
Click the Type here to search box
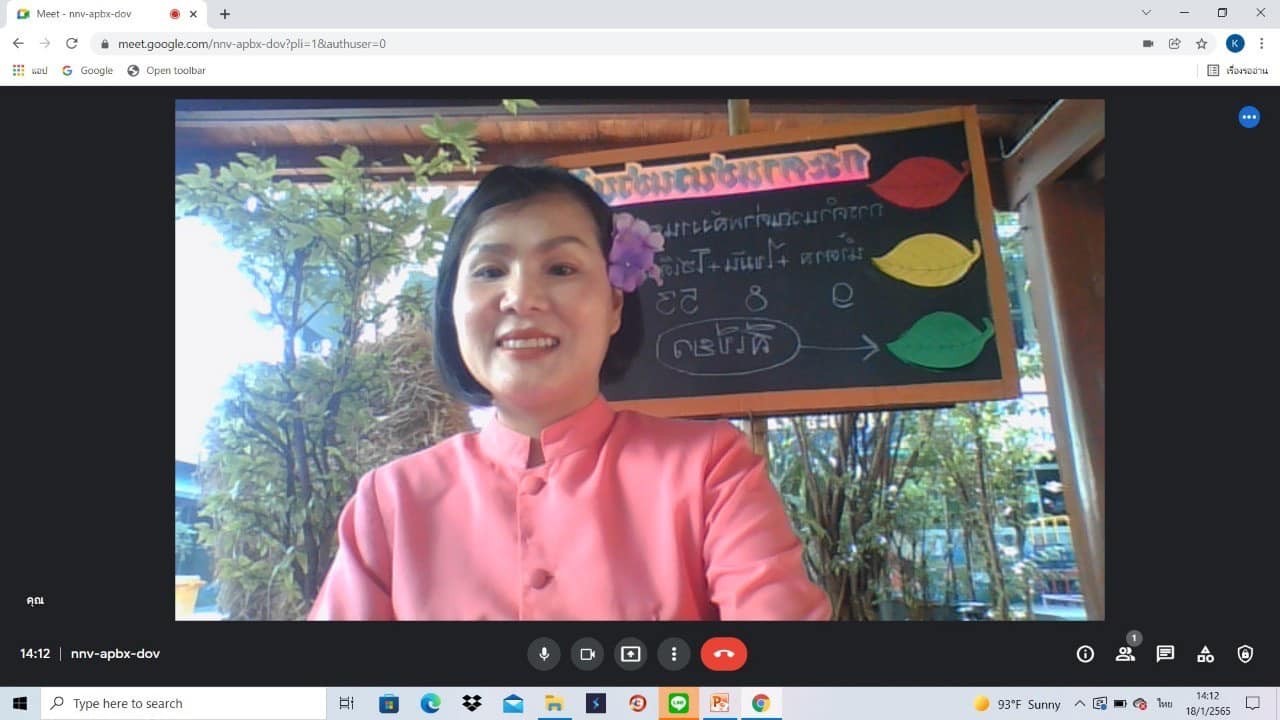[184, 703]
